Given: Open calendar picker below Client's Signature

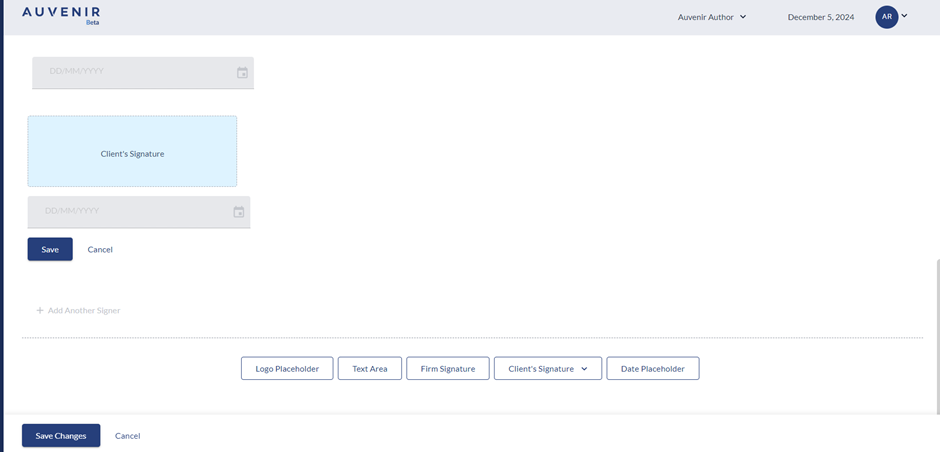Looking at the screenshot, I should click(238, 212).
